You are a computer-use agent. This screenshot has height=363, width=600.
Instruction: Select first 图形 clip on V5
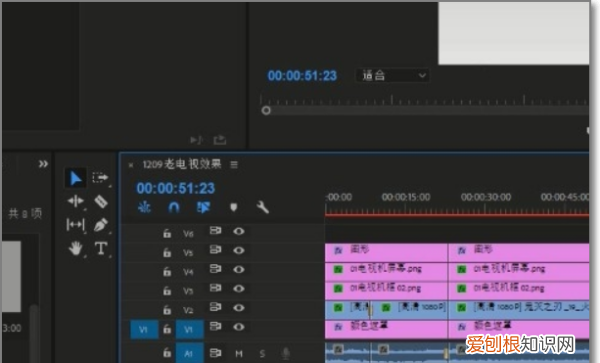click(x=386, y=252)
